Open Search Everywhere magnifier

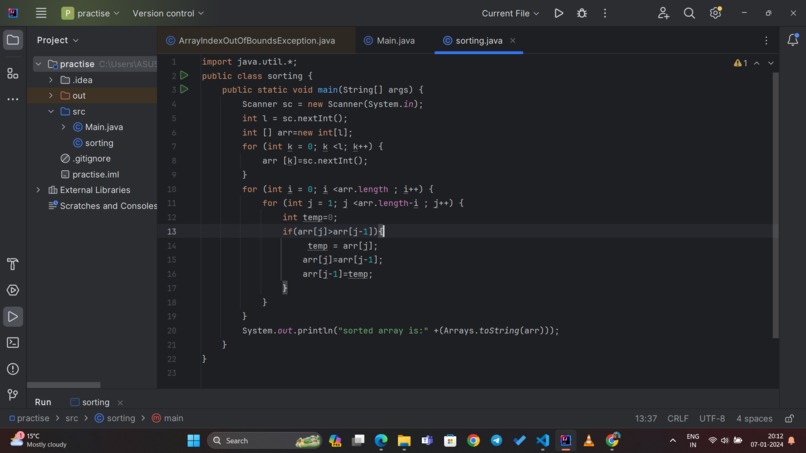(x=689, y=13)
